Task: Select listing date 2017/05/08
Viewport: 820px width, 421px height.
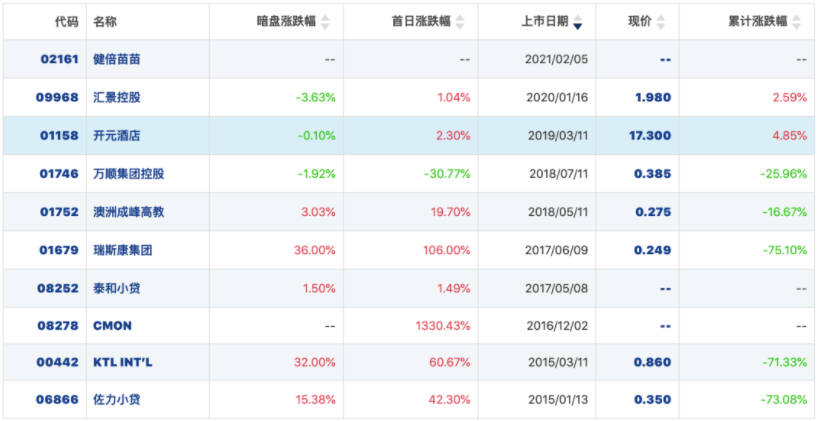Action: [556, 288]
